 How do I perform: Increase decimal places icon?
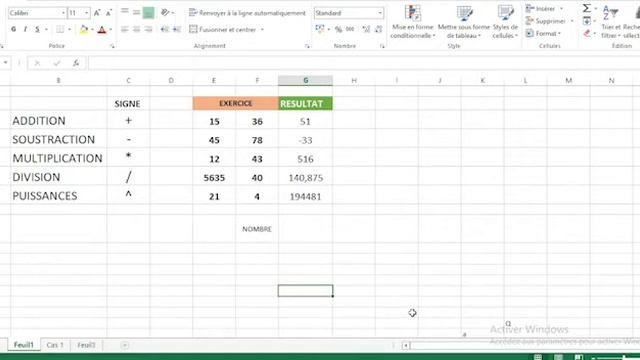coord(366,29)
